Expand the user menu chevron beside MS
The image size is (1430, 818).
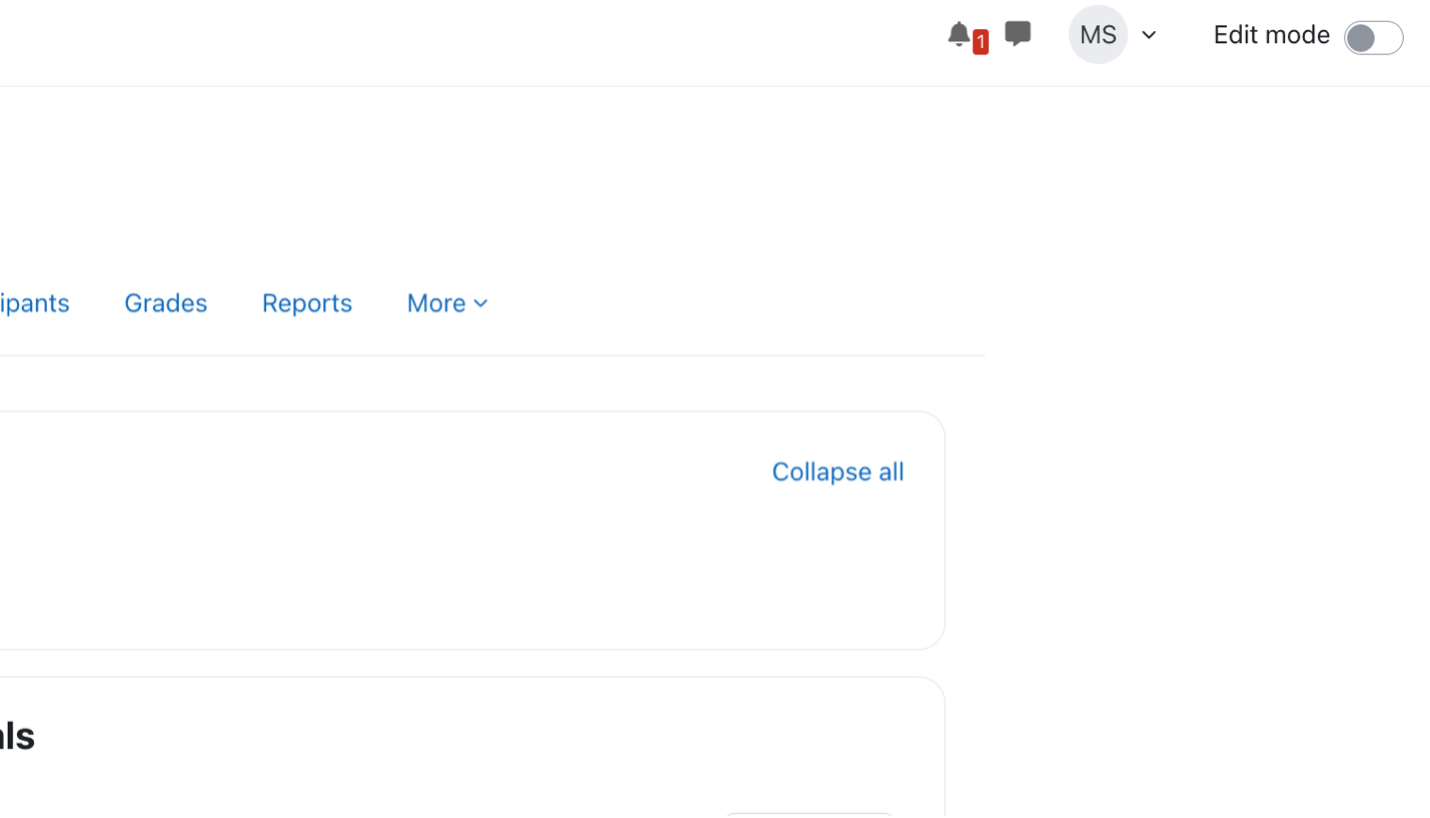coord(1149,35)
